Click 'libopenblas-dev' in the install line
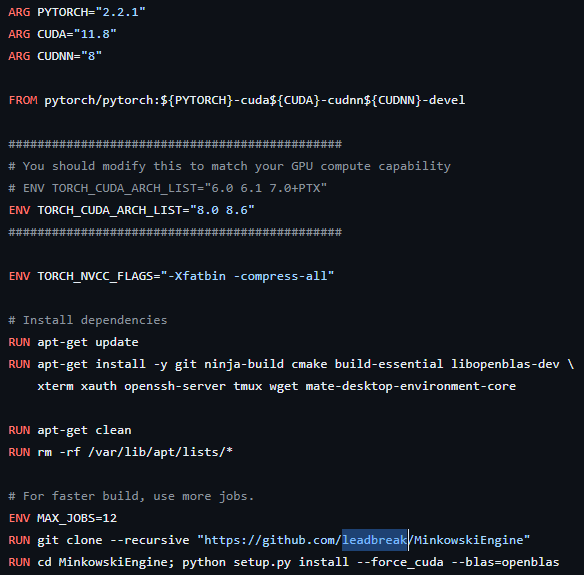Image resolution: width=584 pixels, height=575 pixels. click(x=505, y=364)
